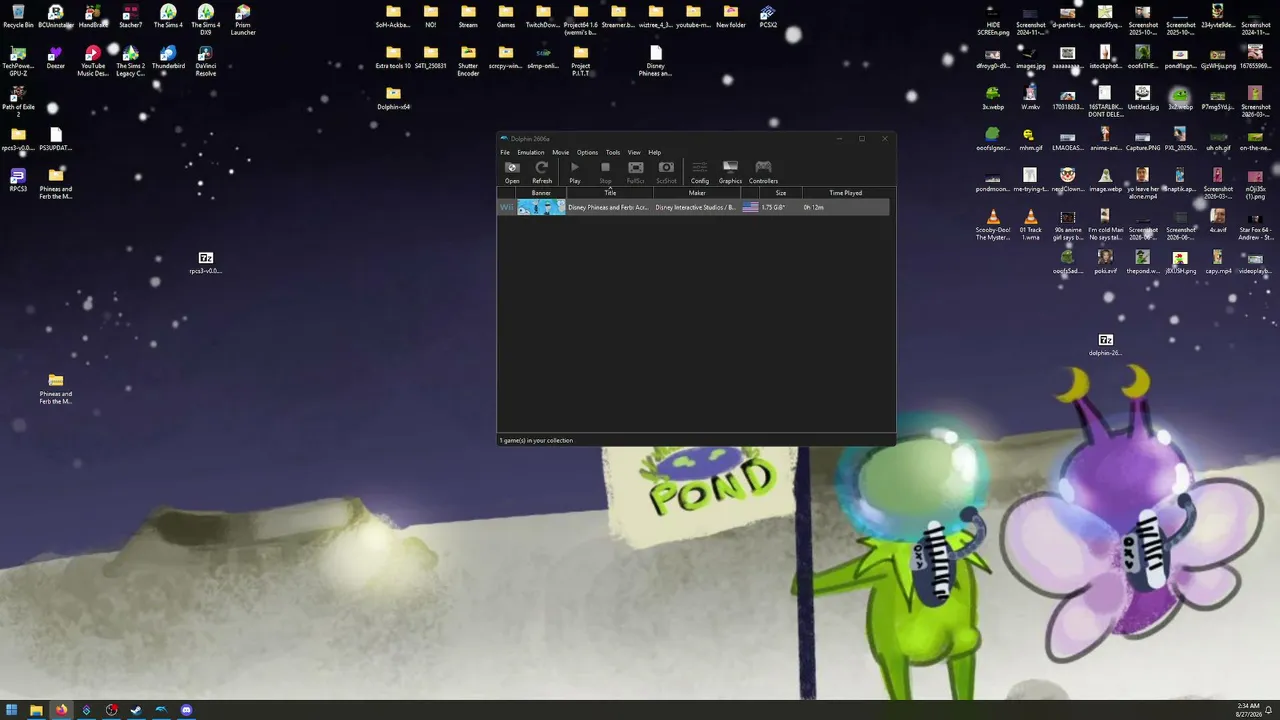Open Discord from the taskbar

[186, 710]
